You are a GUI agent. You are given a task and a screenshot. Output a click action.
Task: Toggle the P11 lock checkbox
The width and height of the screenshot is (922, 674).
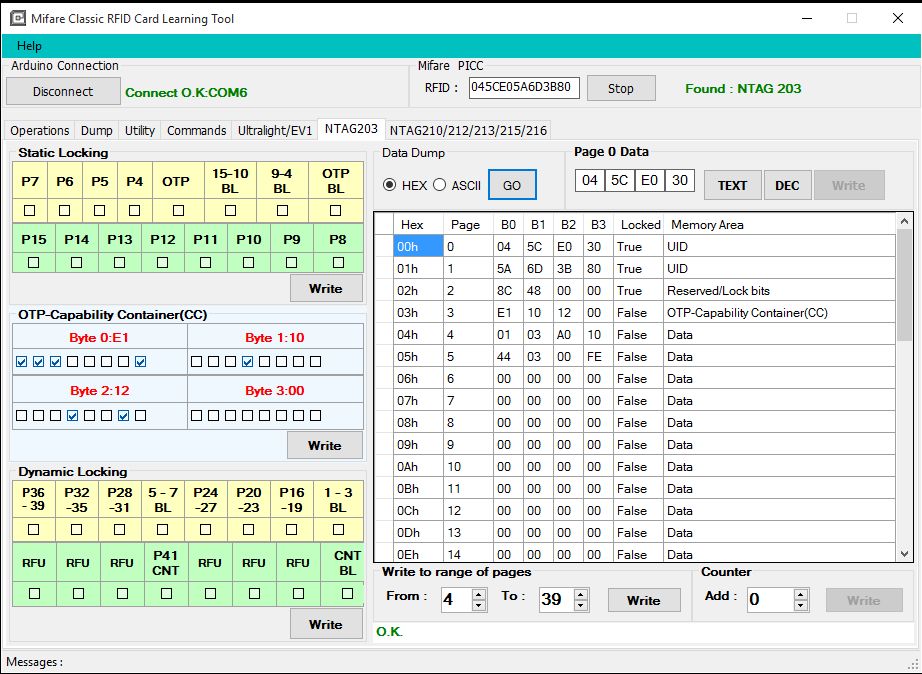pyautogui.click(x=205, y=262)
